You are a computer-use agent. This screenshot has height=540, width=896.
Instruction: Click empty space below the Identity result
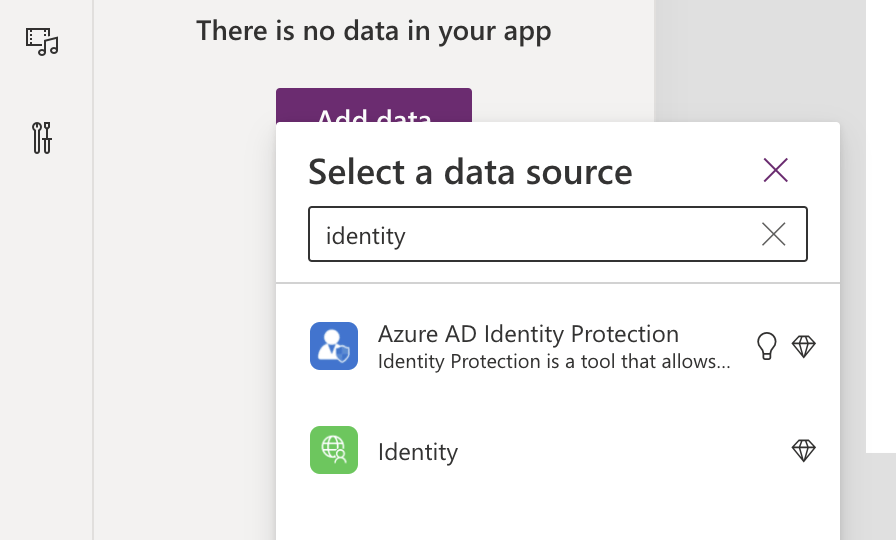pos(556,510)
